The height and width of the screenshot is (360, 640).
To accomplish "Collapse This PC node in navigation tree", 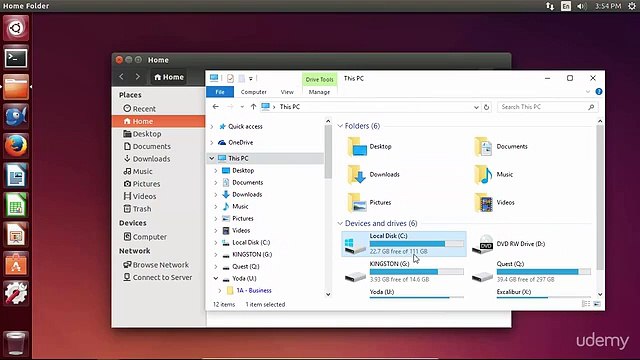I will [211, 158].
